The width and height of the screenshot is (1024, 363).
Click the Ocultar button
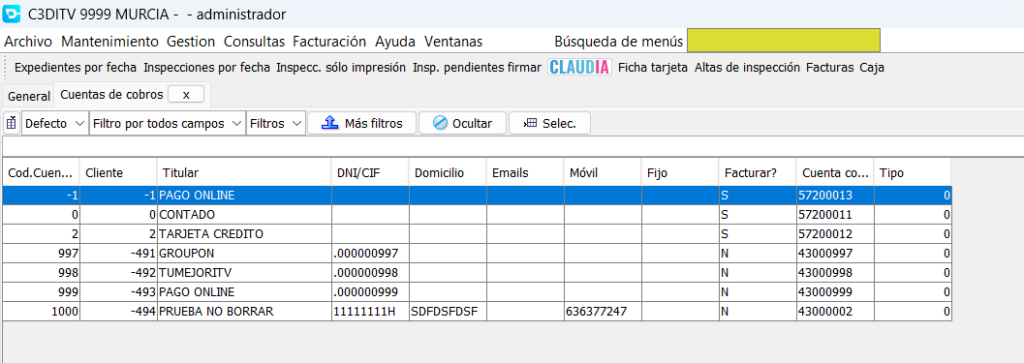pyautogui.click(x=462, y=123)
